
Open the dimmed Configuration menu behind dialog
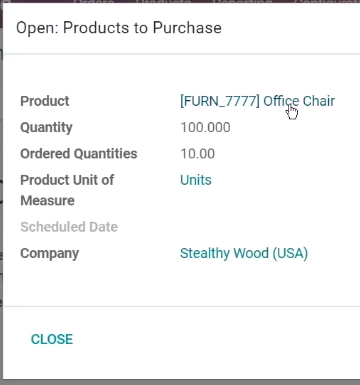pyautogui.click(x=327, y=1)
